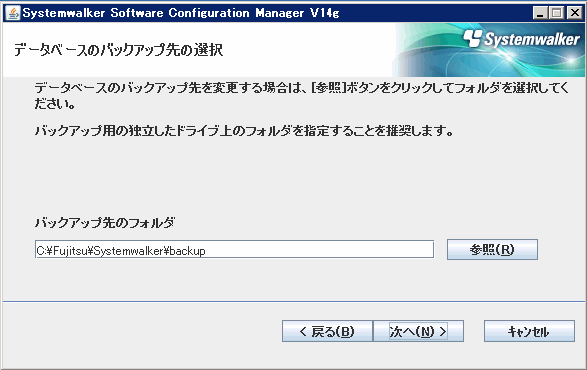587x370 pixels.
Task: Click the データベースのバックアップ先の選択 heading
Action: point(119,49)
